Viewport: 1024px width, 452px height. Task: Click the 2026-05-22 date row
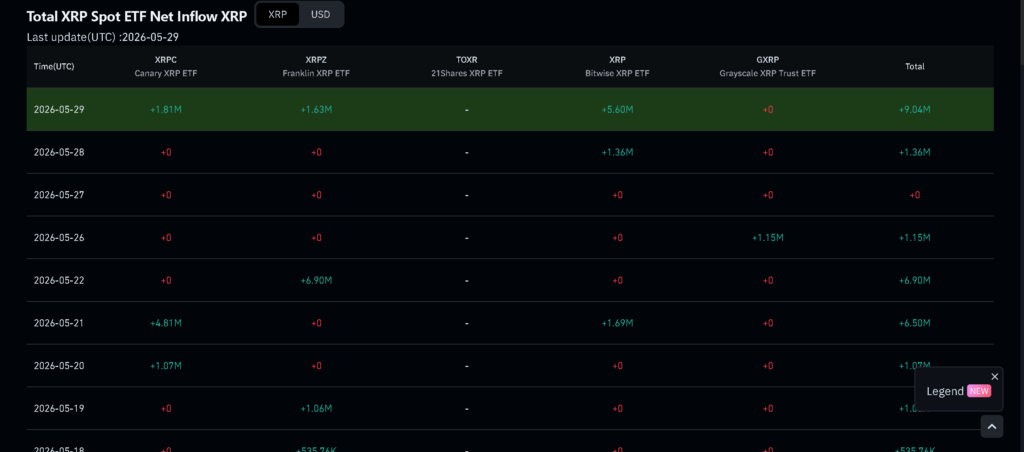click(x=510, y=280)
